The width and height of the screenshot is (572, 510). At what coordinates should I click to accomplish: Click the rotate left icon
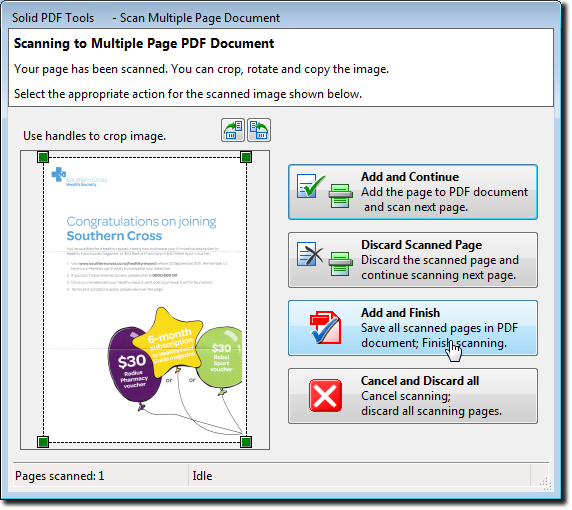tap(259, 130)
